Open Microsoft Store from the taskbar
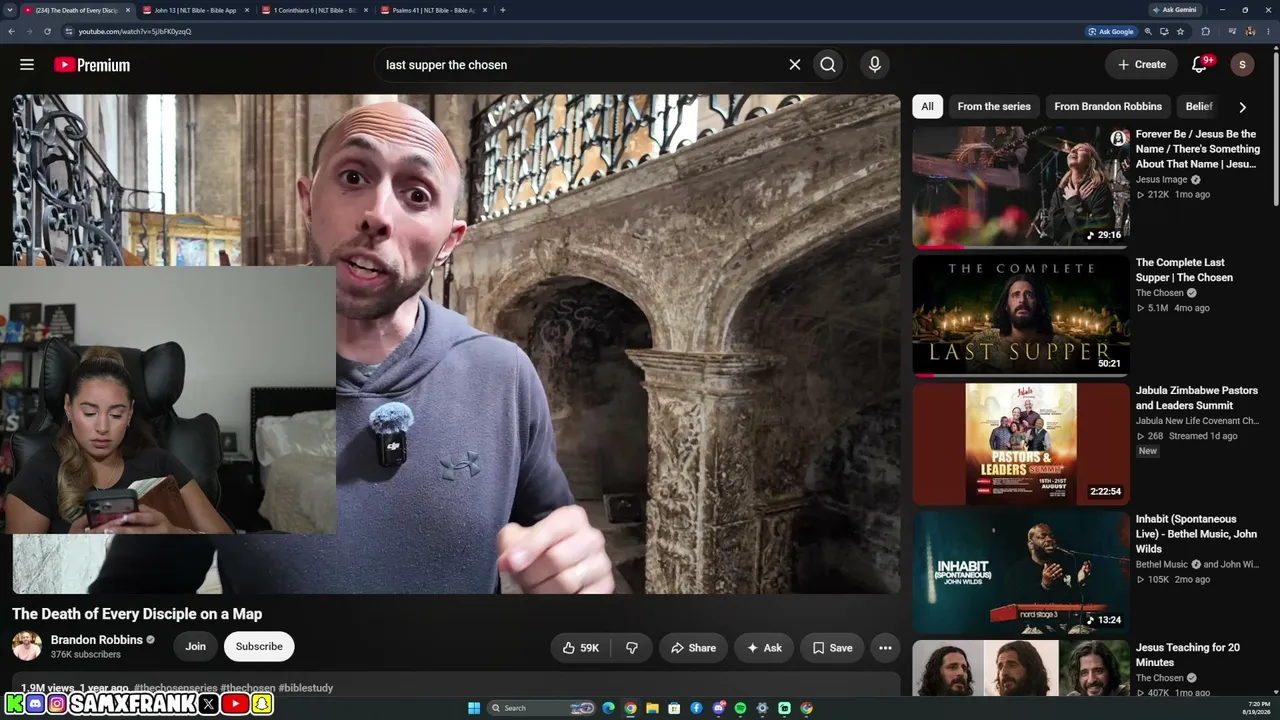 pyautogui.click(x=674, y=708)
